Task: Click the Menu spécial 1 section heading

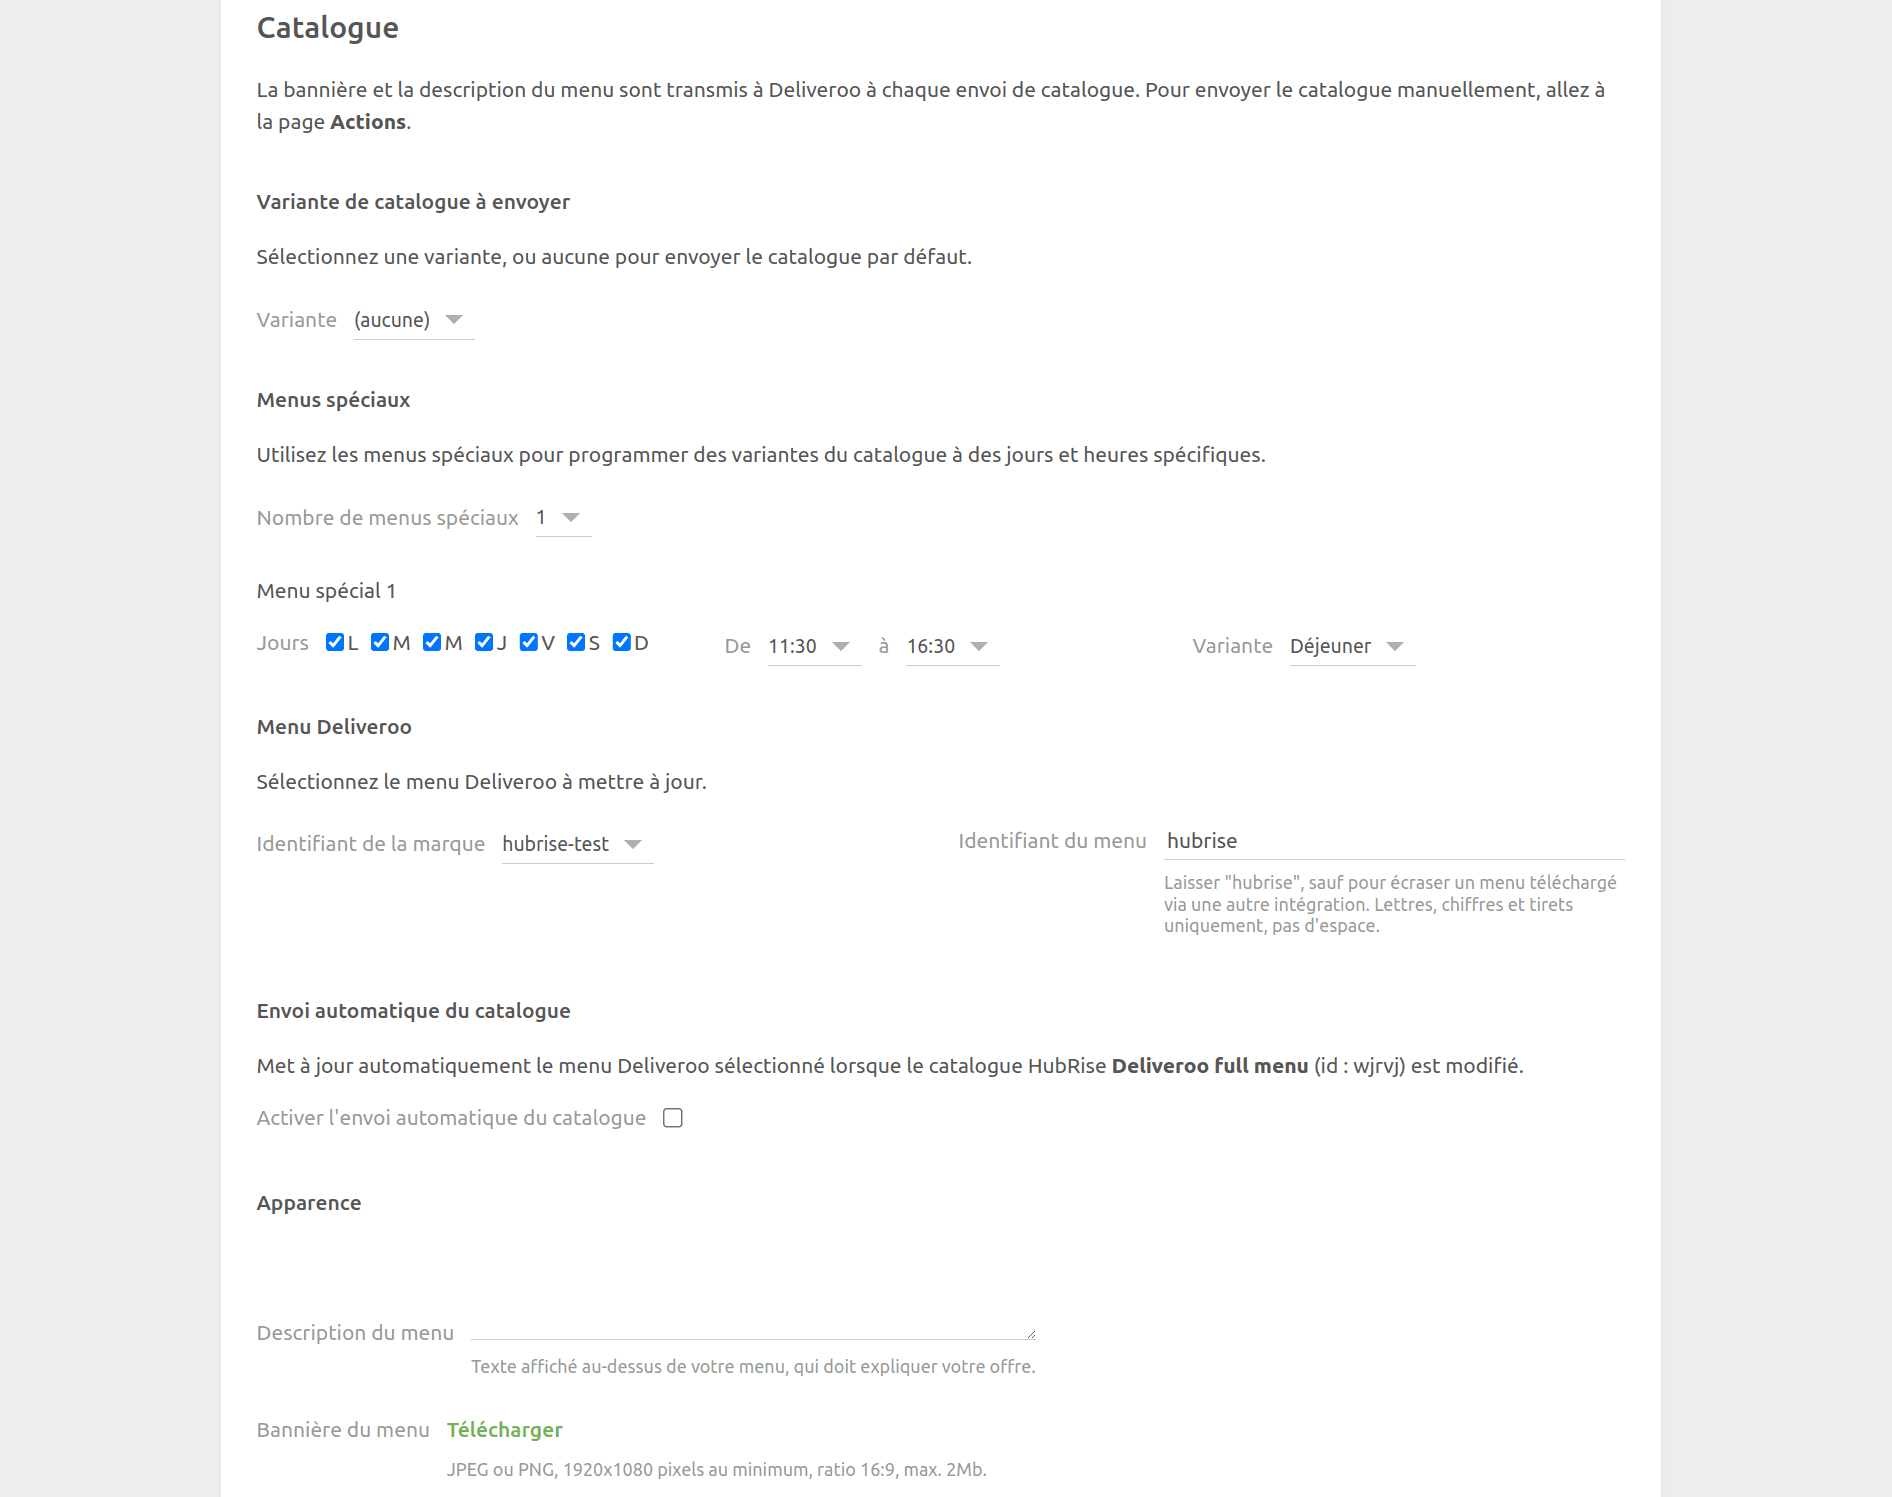Action: tap(325, 590)
